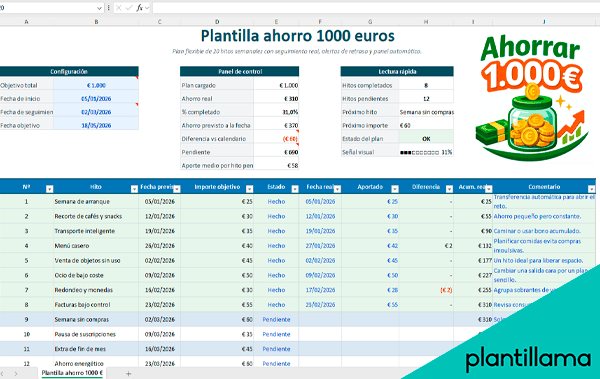This screenshot has height=379, width=600.
Task: Open the Nº column filter dropdown
Action: pos(49,189)
